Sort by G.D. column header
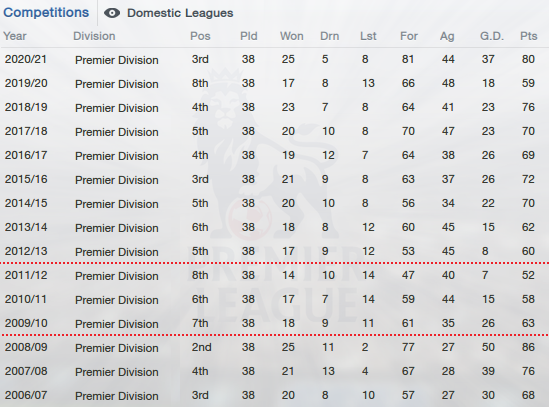The height and width of the screenshot is (407, 549). 492,36
